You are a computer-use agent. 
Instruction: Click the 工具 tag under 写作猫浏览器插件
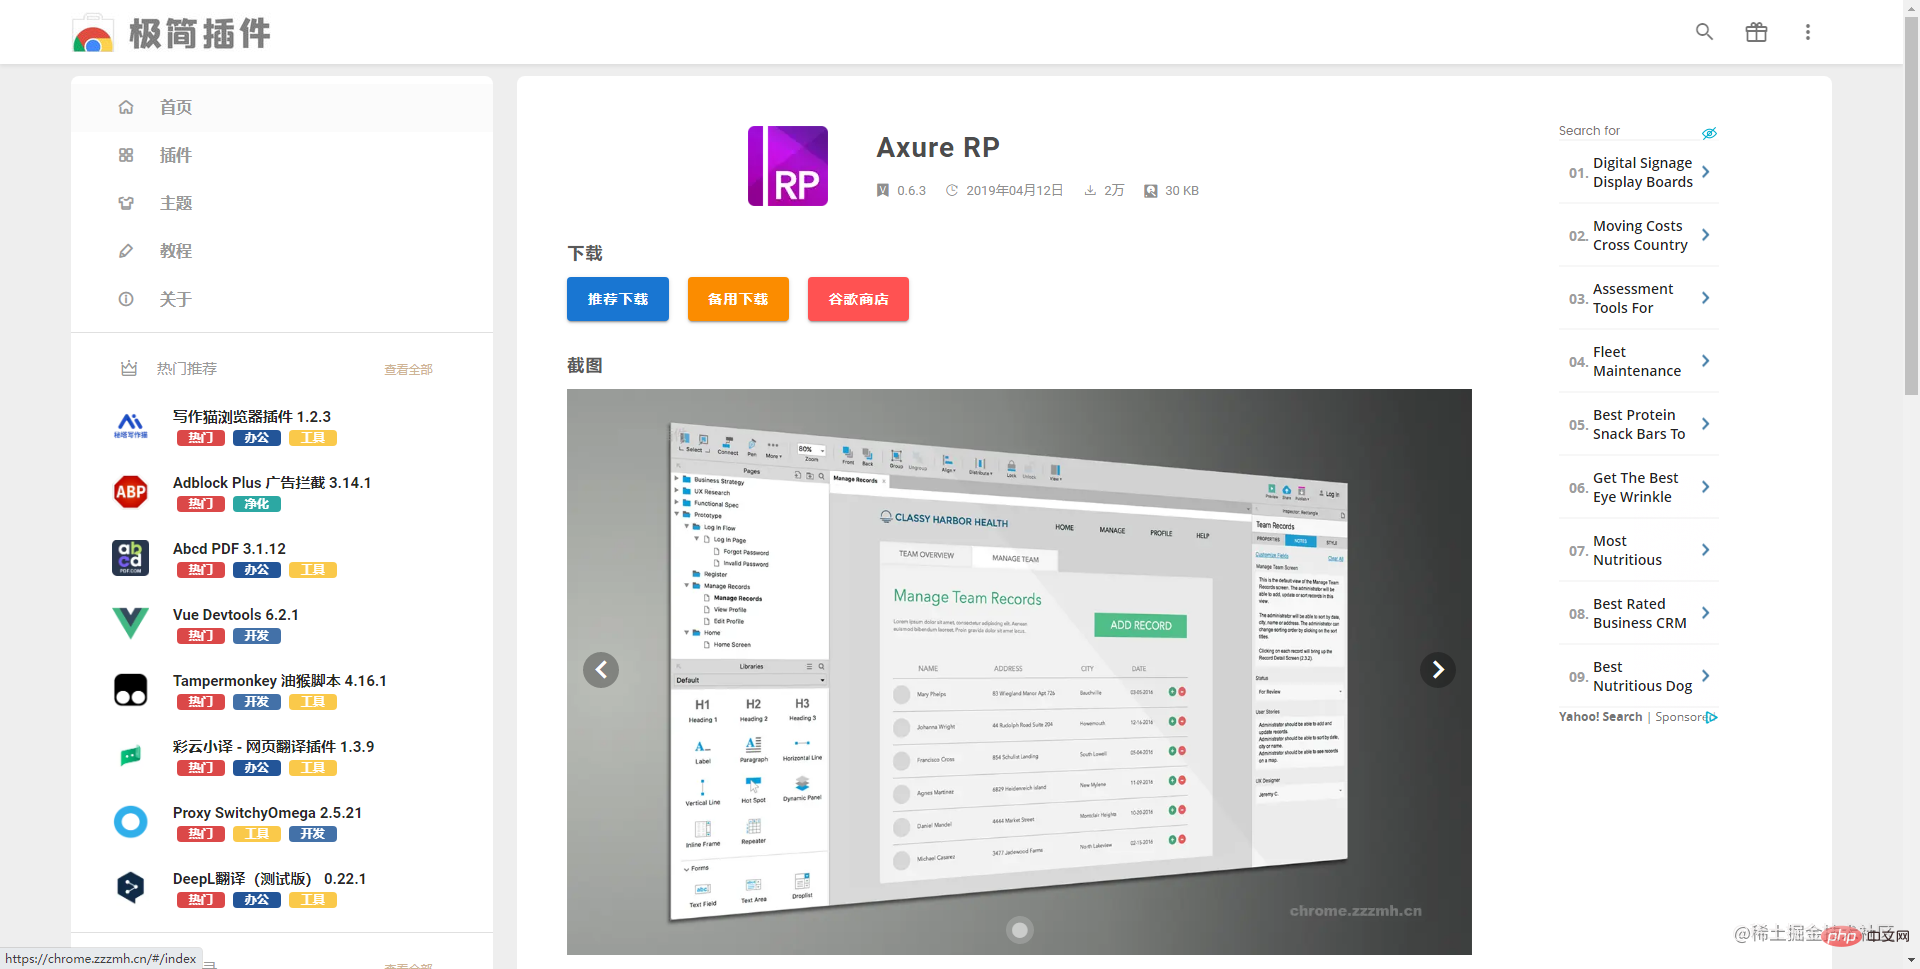[x=313, y=438]
